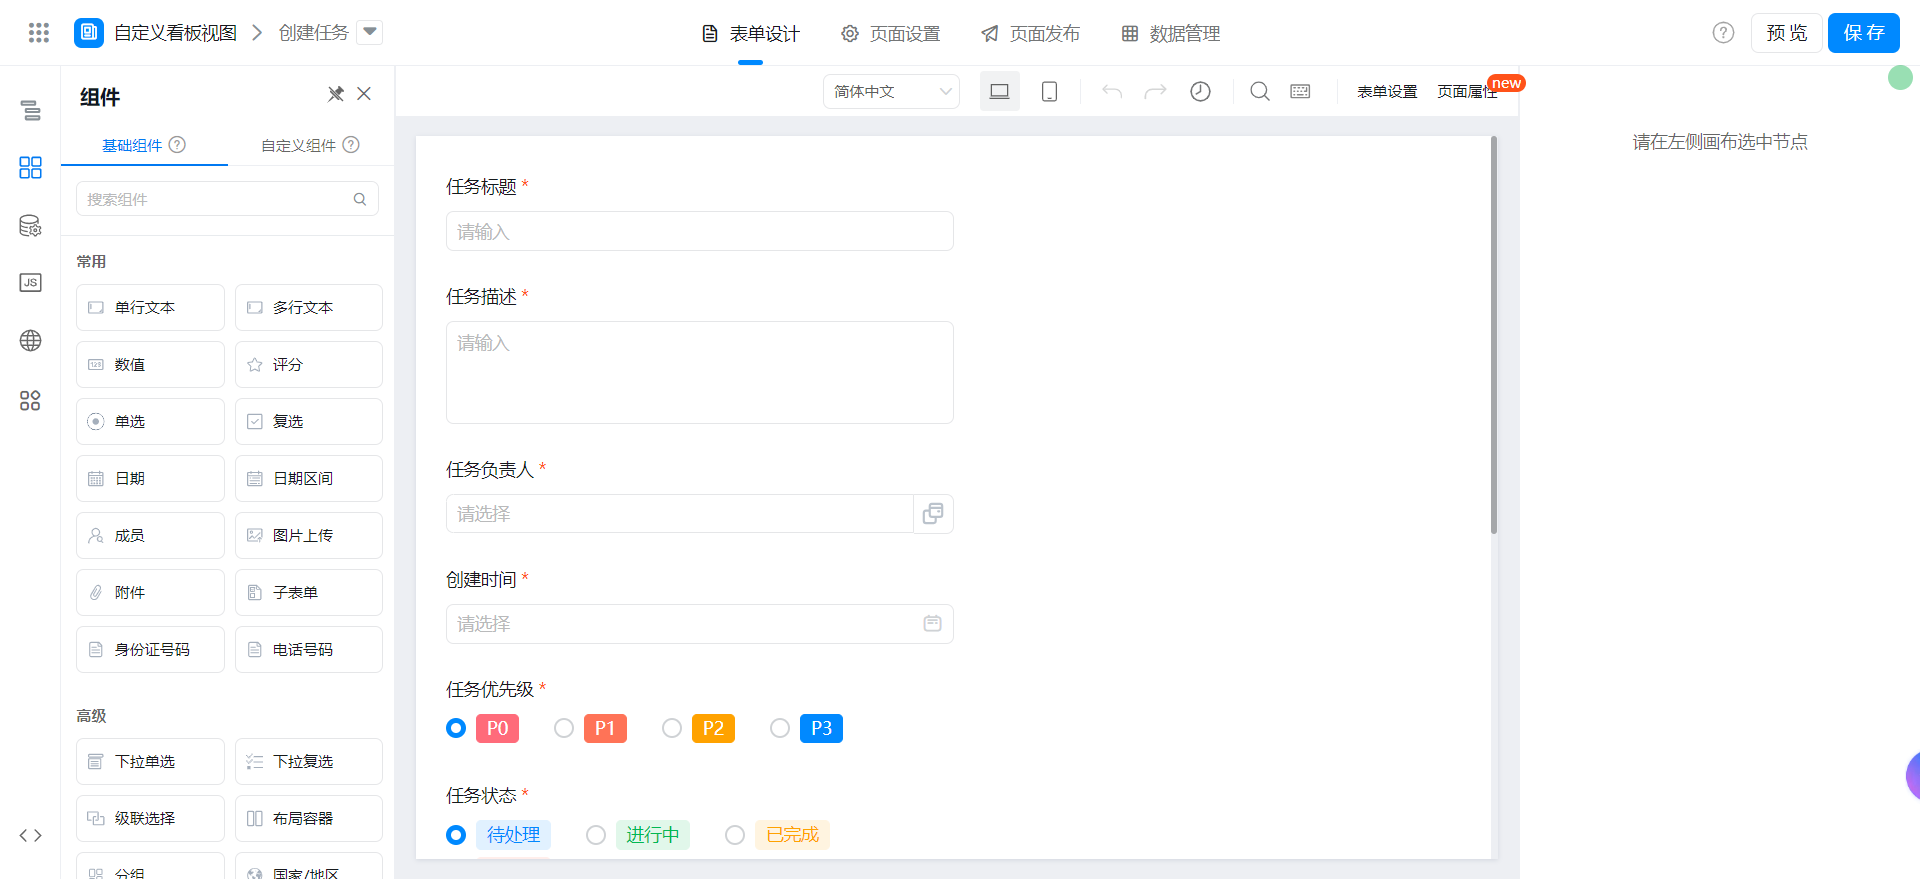Switch to 页面设置 tab
The height and width of the screenshot is (879, 1920).
[x=890, y=34]
